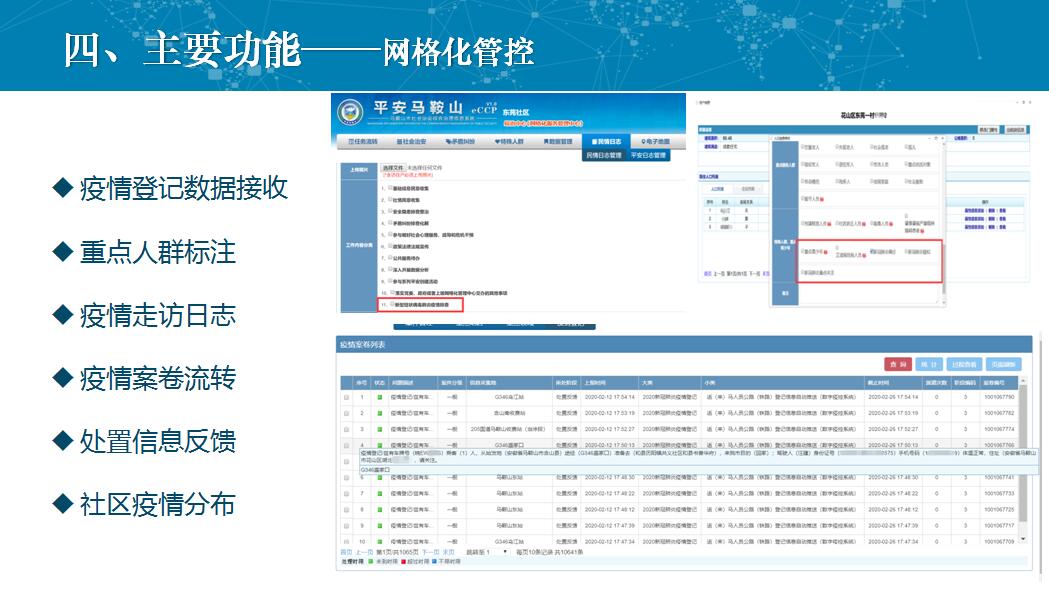This screenshot has width=1049, height=591.
Task: Click the diamond bullet beside 社区疫情分布
Action: (x=62, y=503)
